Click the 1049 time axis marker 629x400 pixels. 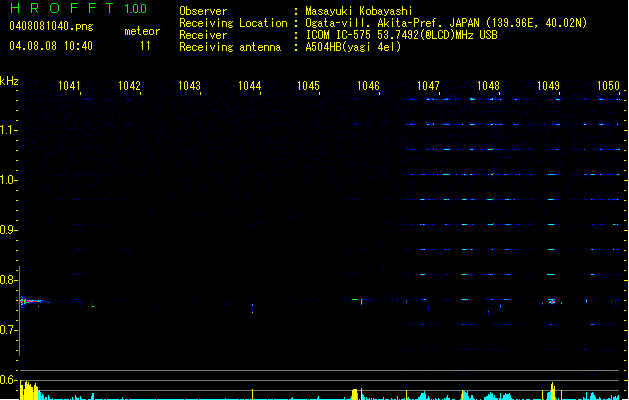click(x=548, y=86)
